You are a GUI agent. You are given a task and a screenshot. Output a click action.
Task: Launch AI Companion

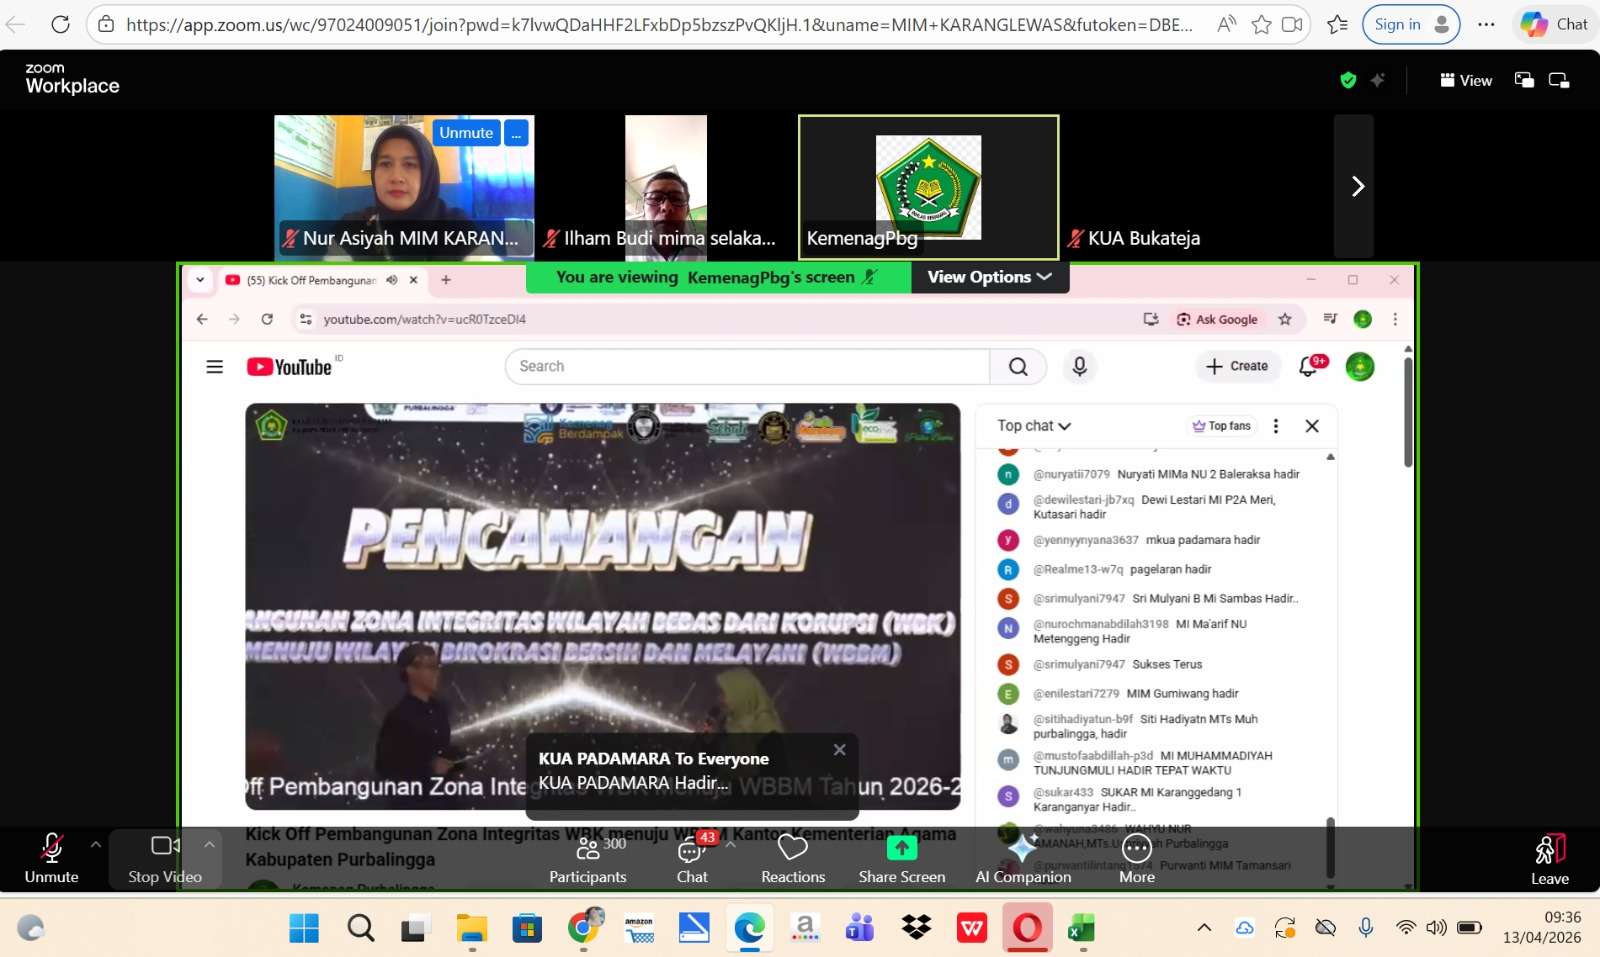[x=1023, y=859]
